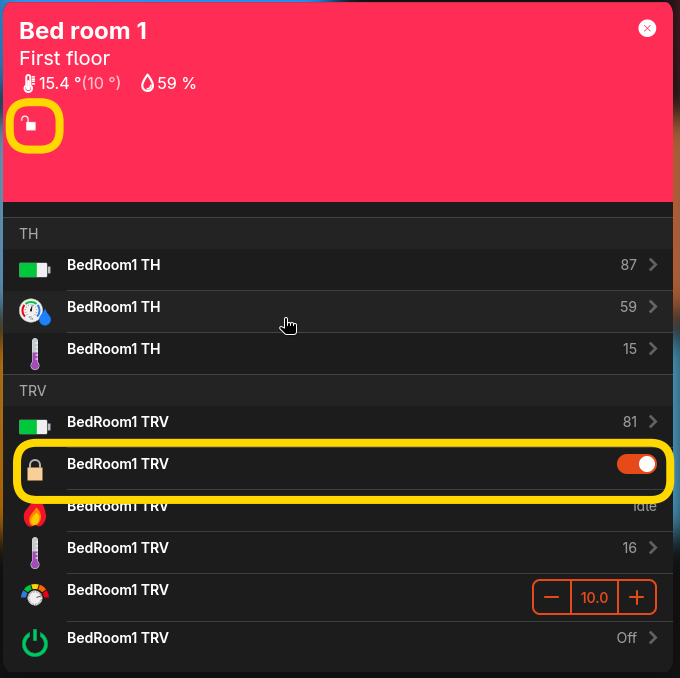This screenshot has height=678, width=680.
Task: Decrease the TRV setpoint with minus button
Action: pyautogui.click(x=552, y=598)
